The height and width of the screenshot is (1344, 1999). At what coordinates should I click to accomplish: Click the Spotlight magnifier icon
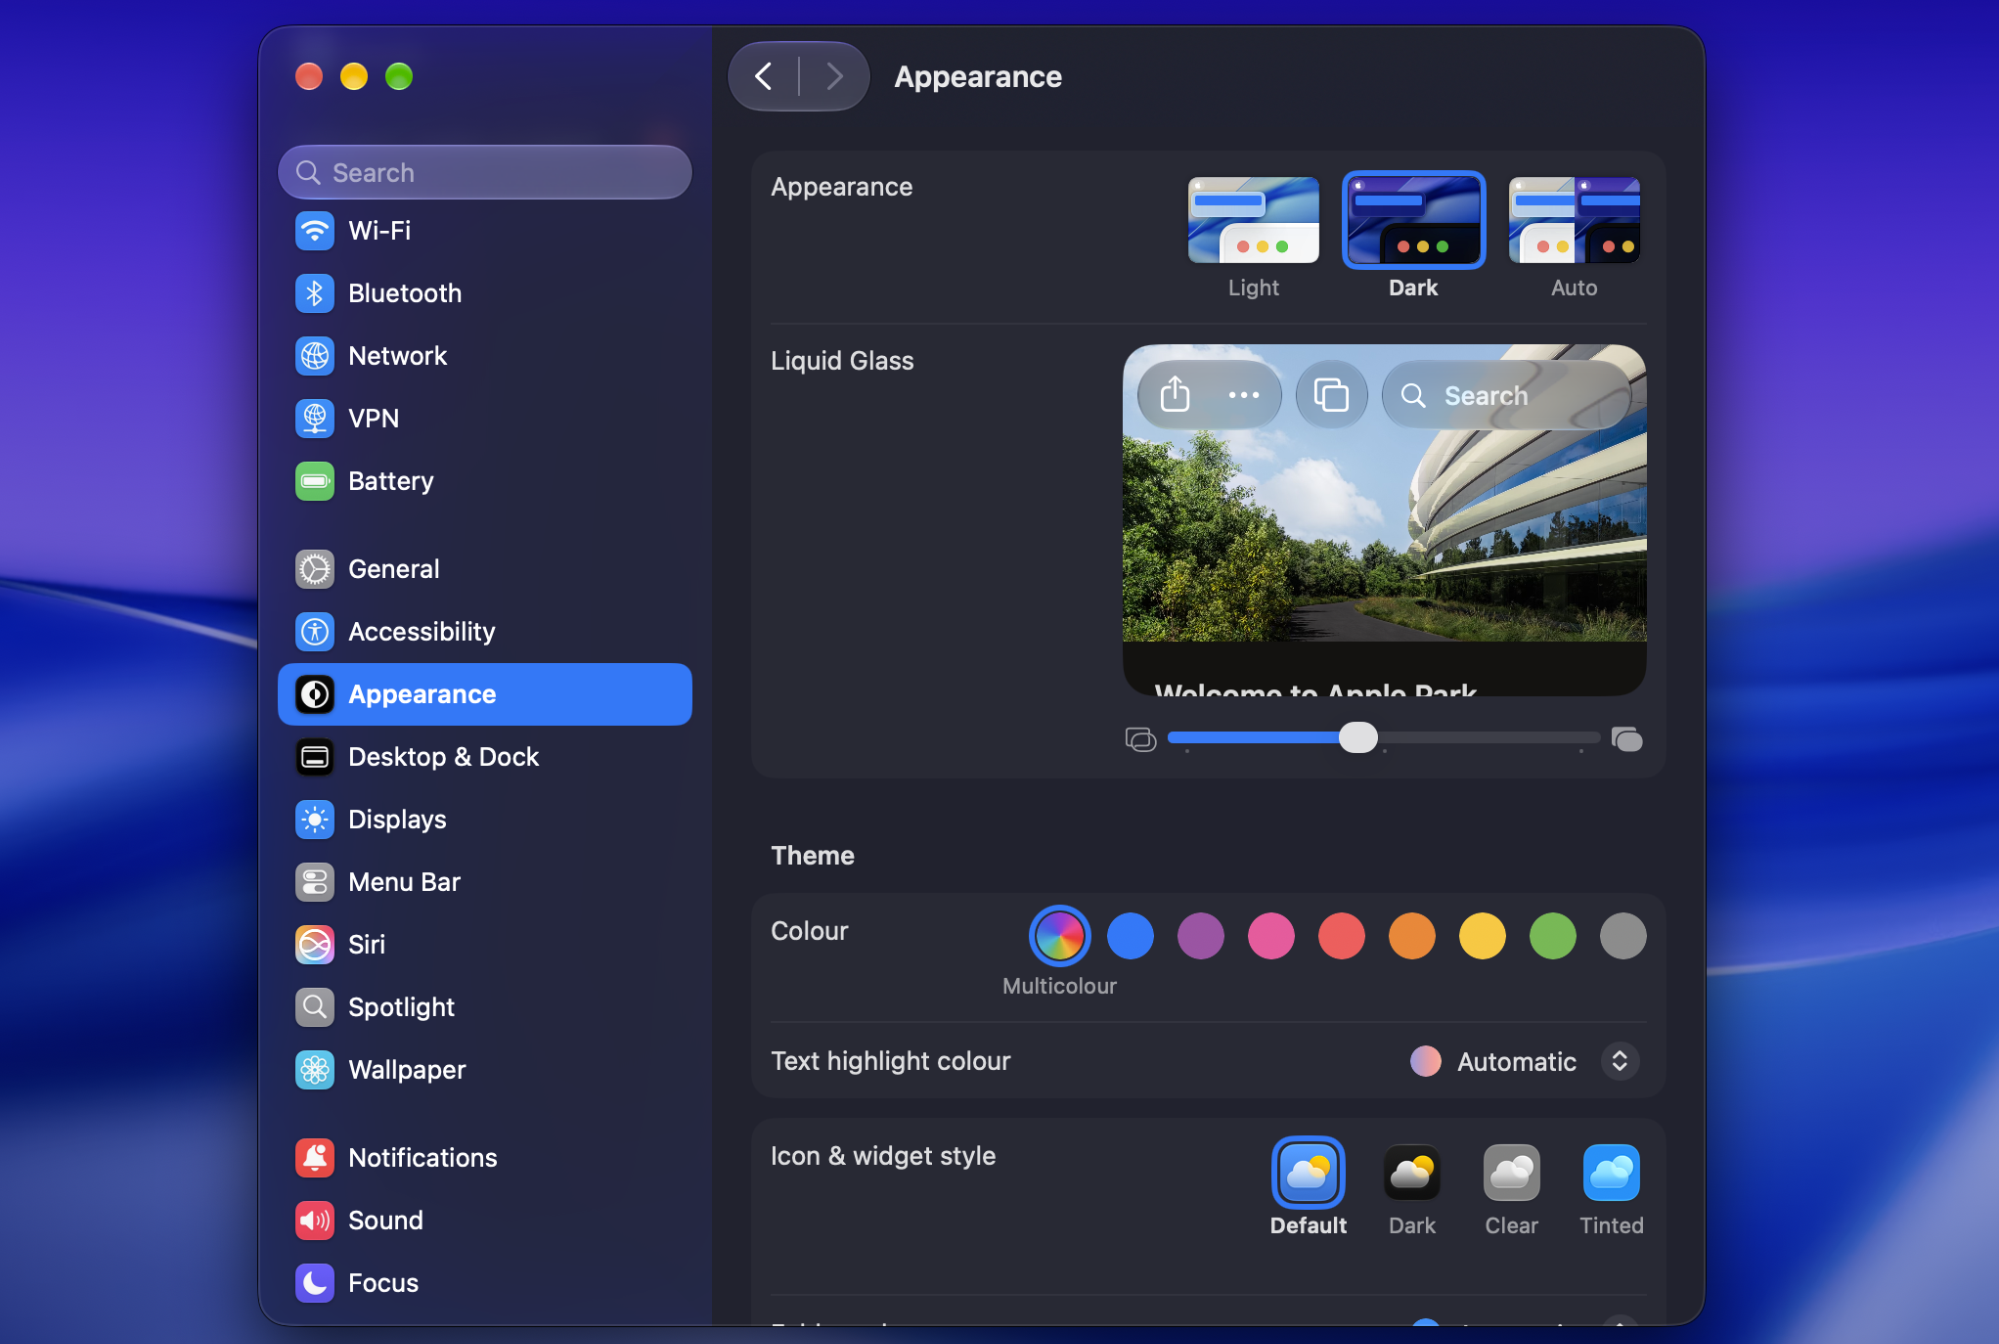315,1007
